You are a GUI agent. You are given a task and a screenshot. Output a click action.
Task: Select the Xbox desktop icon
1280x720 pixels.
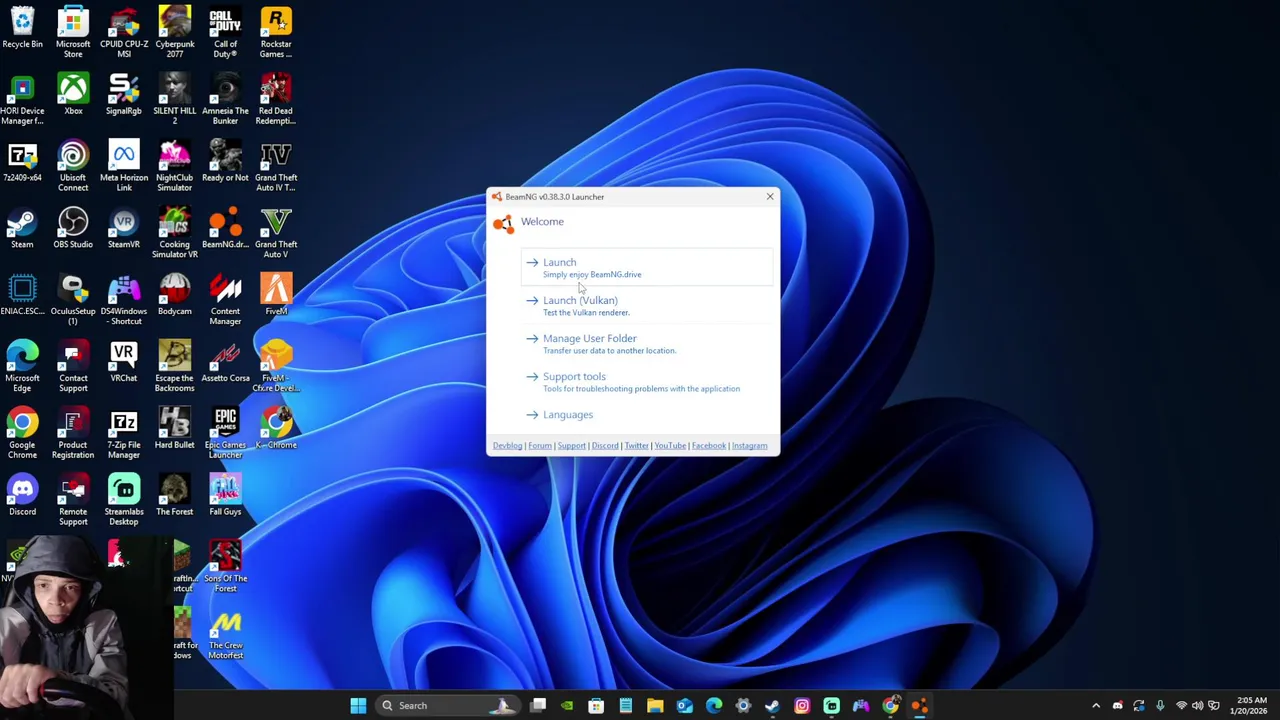point(73,95)
